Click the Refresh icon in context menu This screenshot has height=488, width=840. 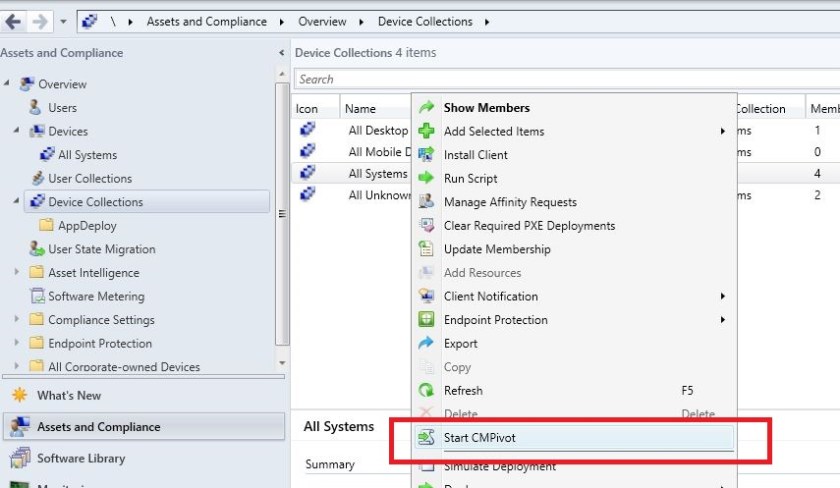427,391
